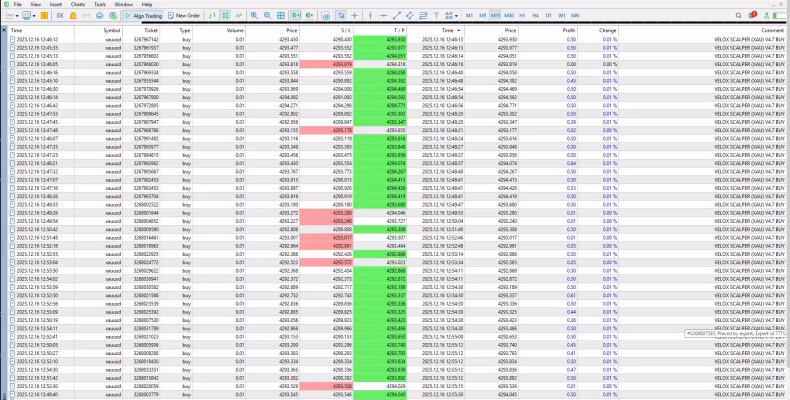
Task: Expand the new chart dropdown arrow
Action: coord(17,16)
